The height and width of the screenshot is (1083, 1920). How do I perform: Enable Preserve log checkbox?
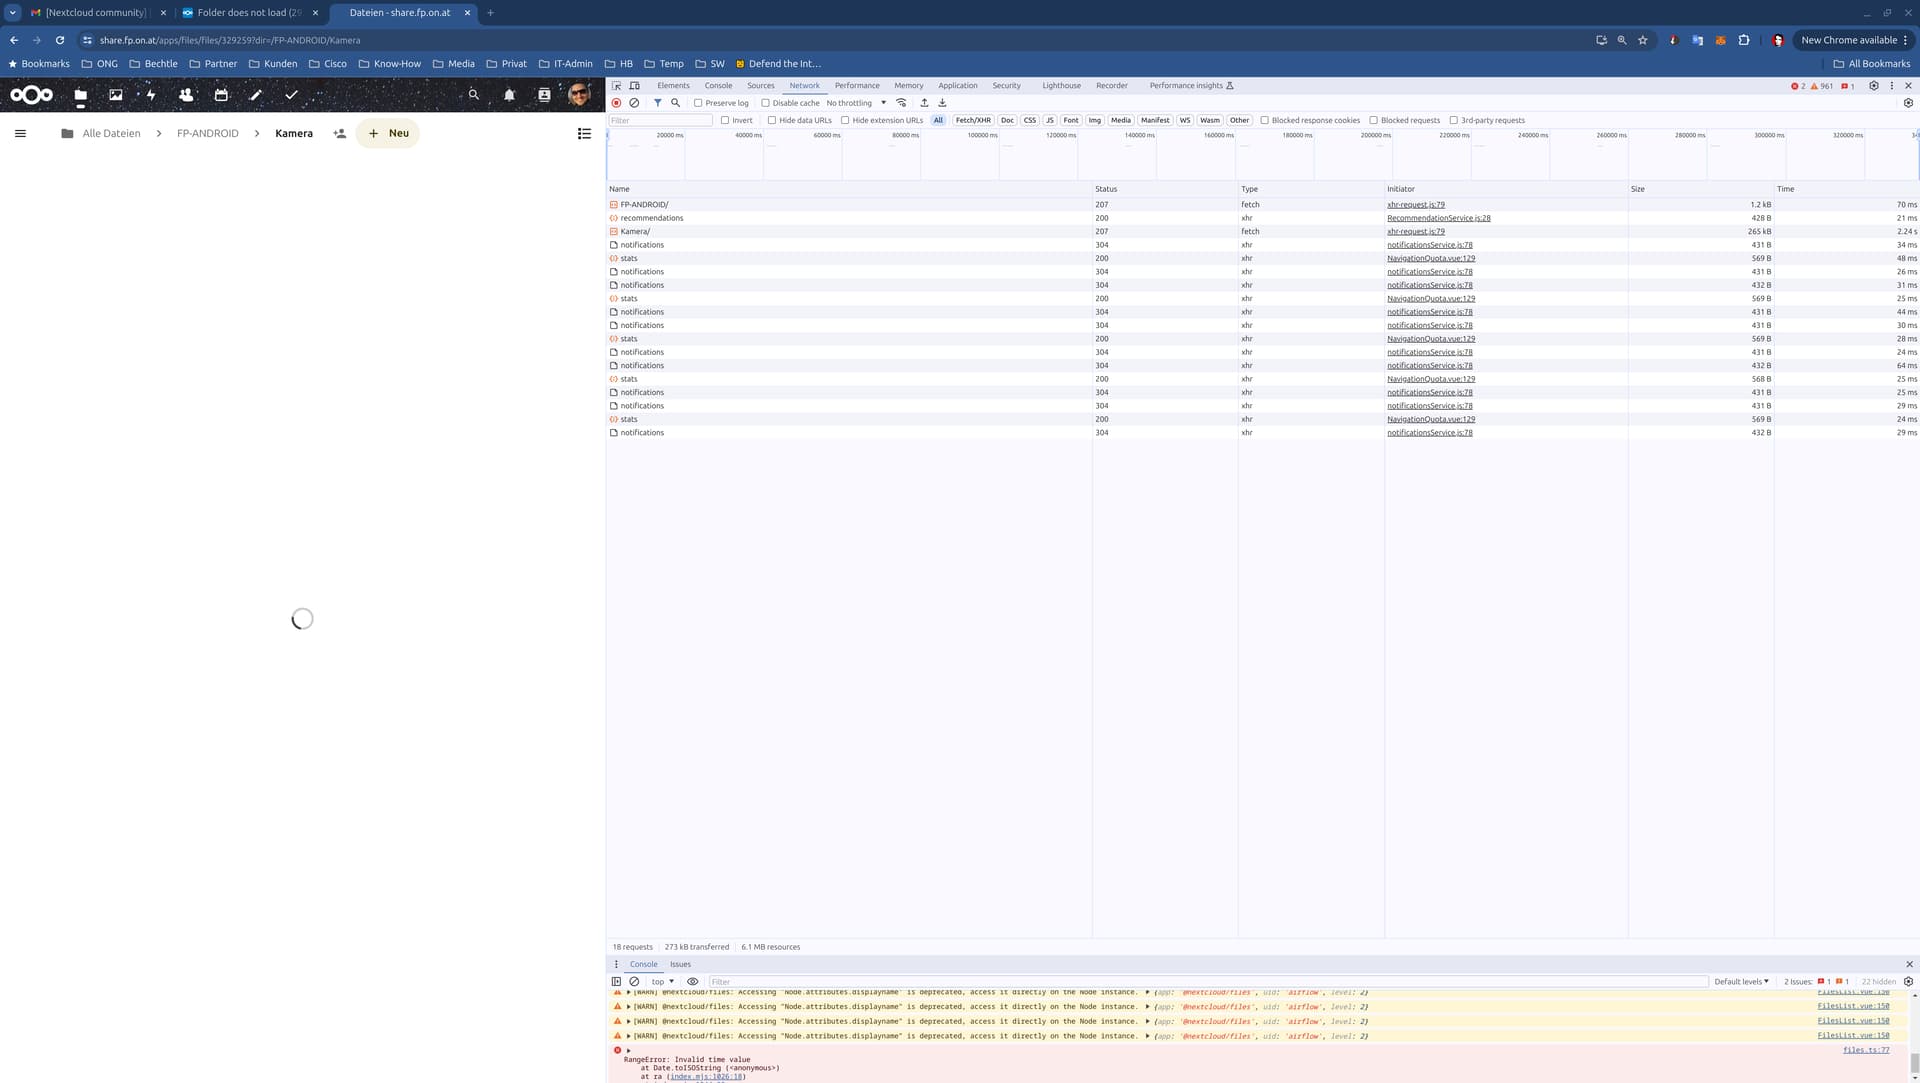(x=698, y=103)
